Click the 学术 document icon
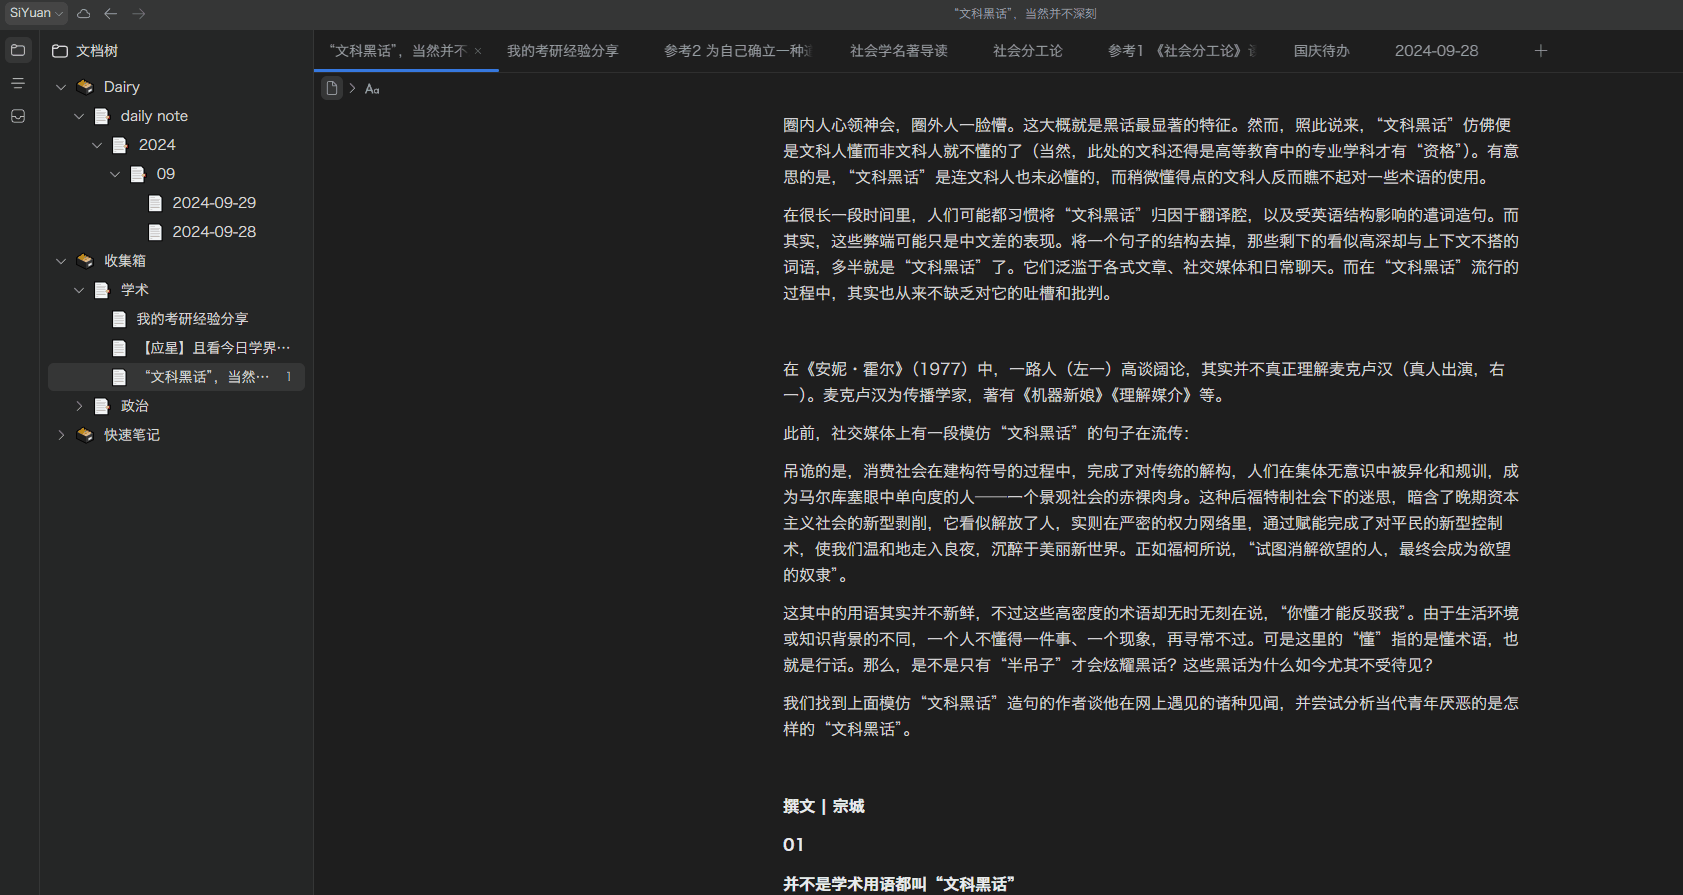Image resolution: width=1683 pixels, height=895 pixels. coord(102,290)
